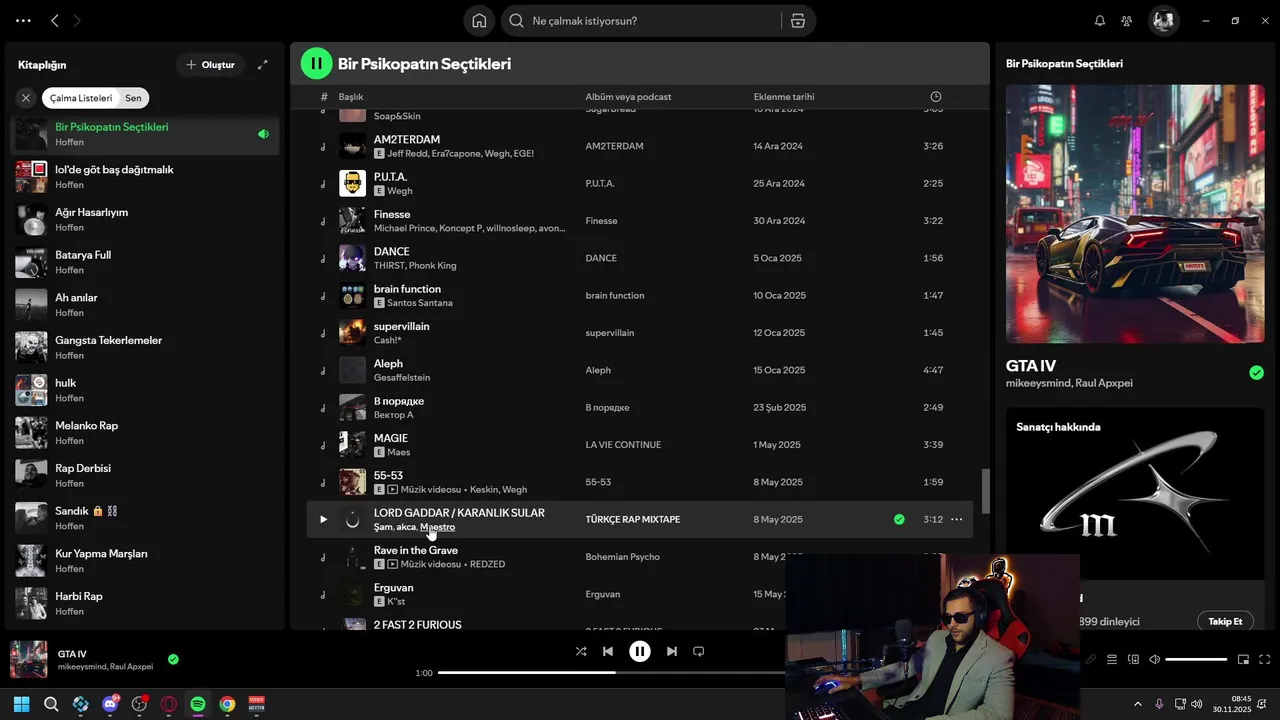
Task: Play LORD GADDAR / KARANLIK SULAR track
Action: click(x=323, y=520)
